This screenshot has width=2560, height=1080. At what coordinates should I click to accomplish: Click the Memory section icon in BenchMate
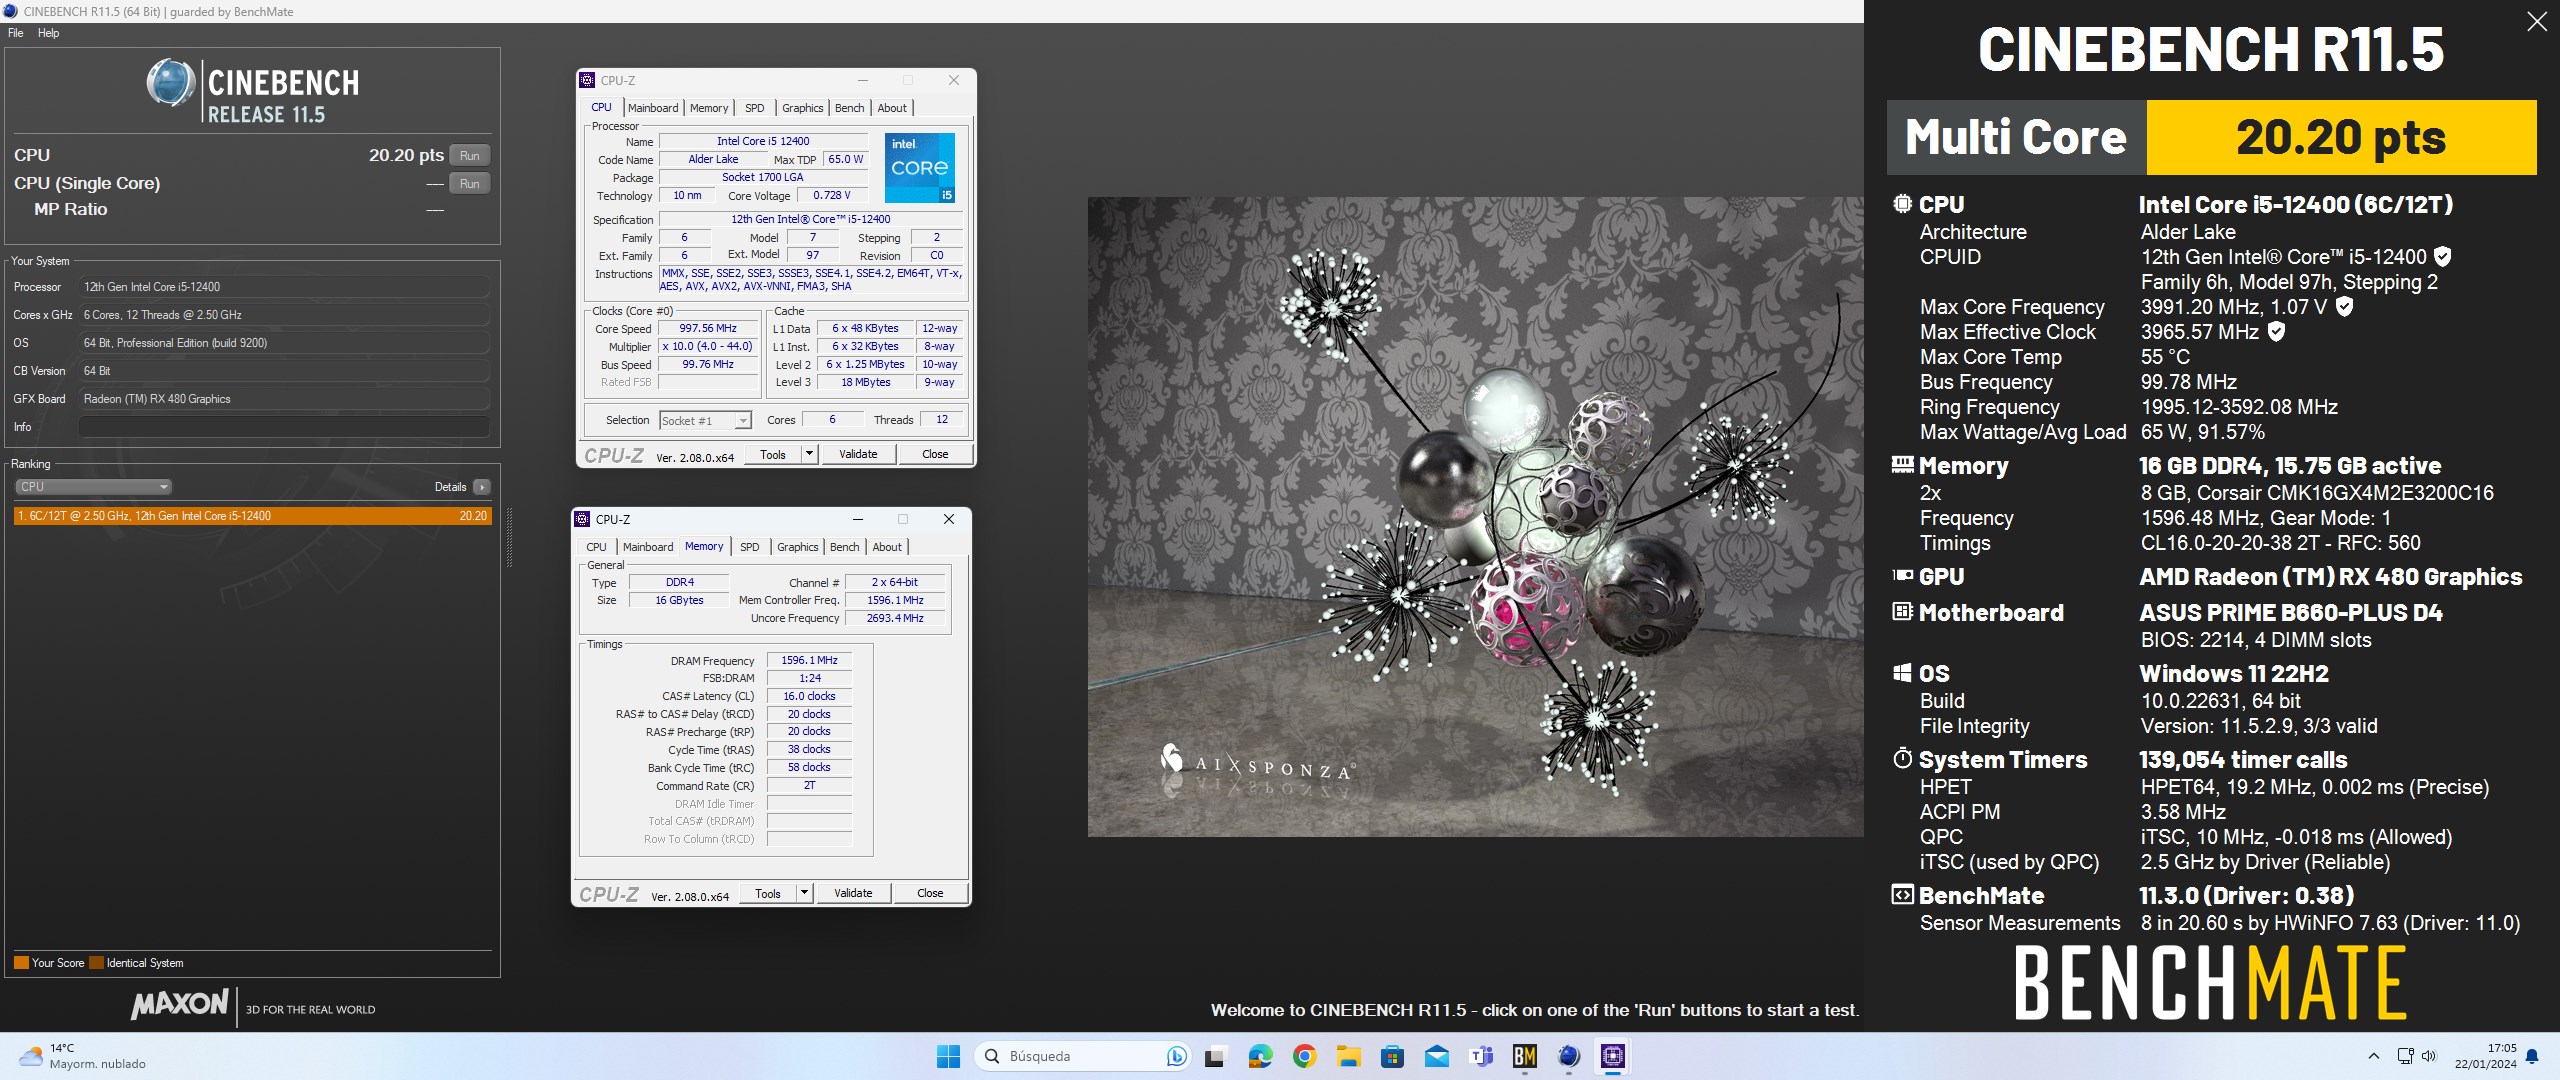click(1902, 465)
